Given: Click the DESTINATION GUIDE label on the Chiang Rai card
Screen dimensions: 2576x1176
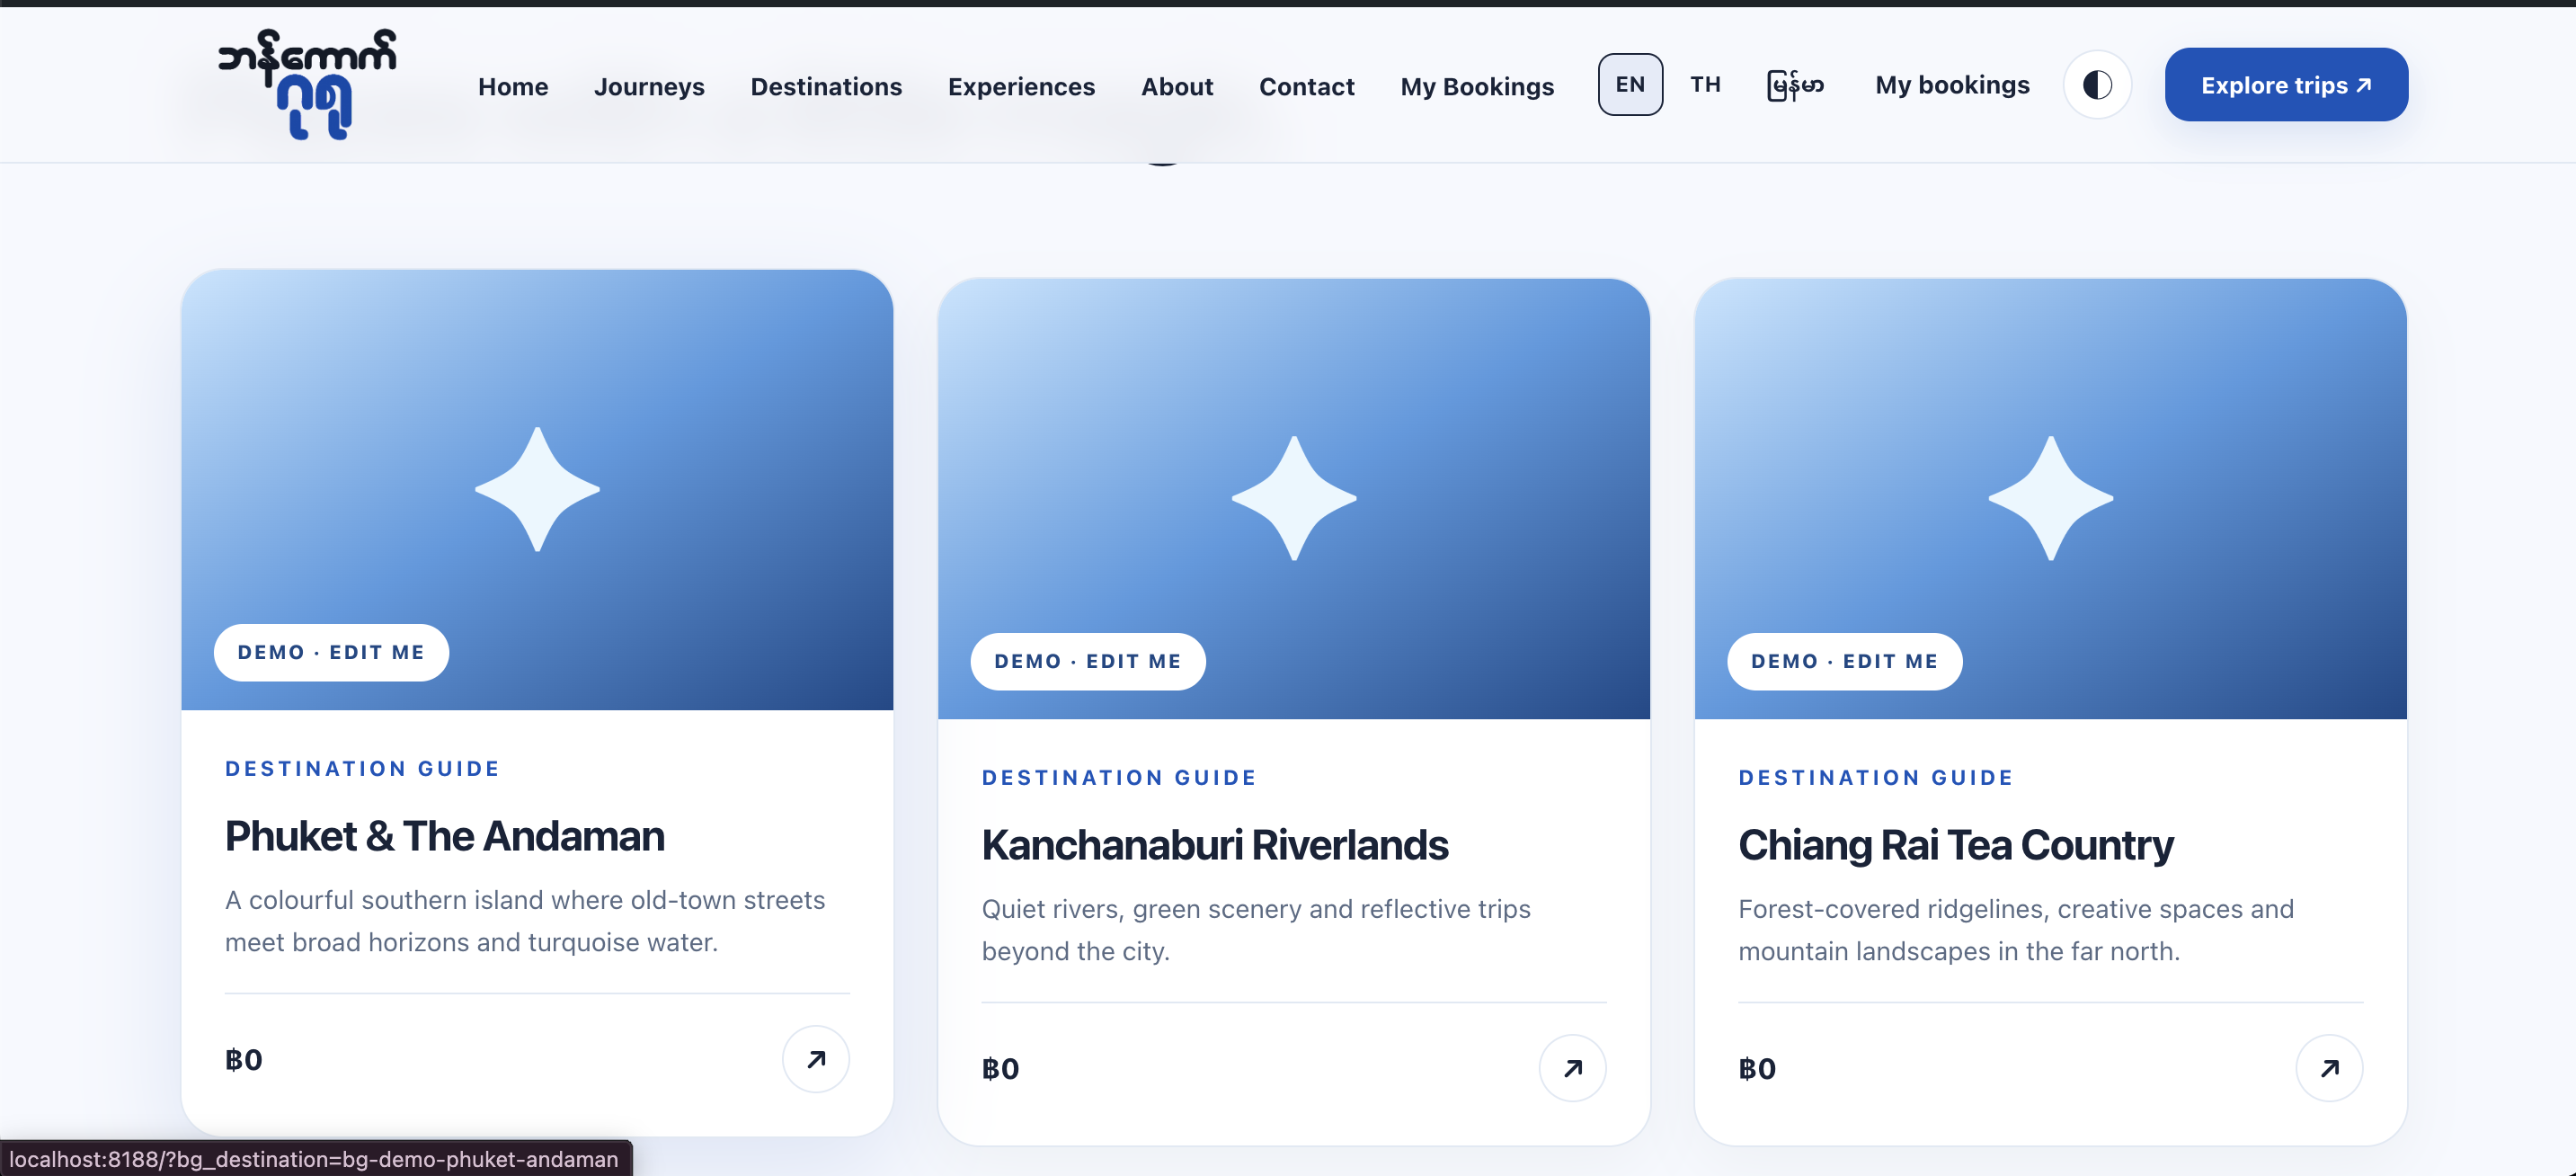Looking at the screenshot, I should [x=1876, y=778].
